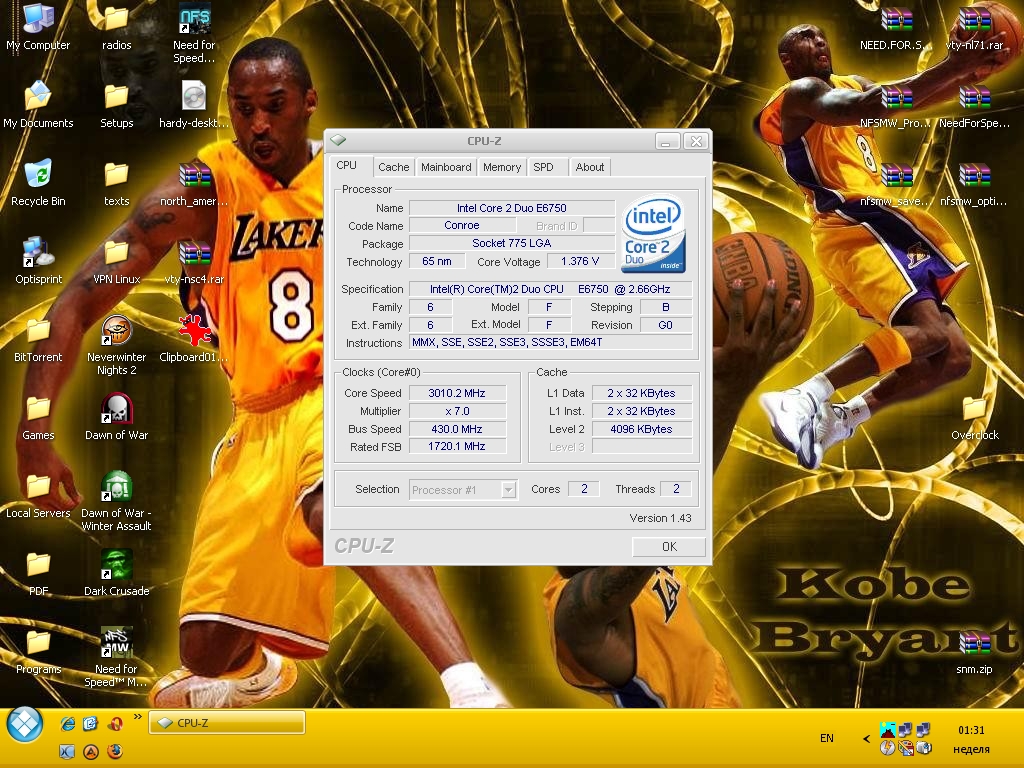Viewport: 1024px width, 768px height.
Task: Click the Start orb button on taskbar
Action: [x=25, y=725]
